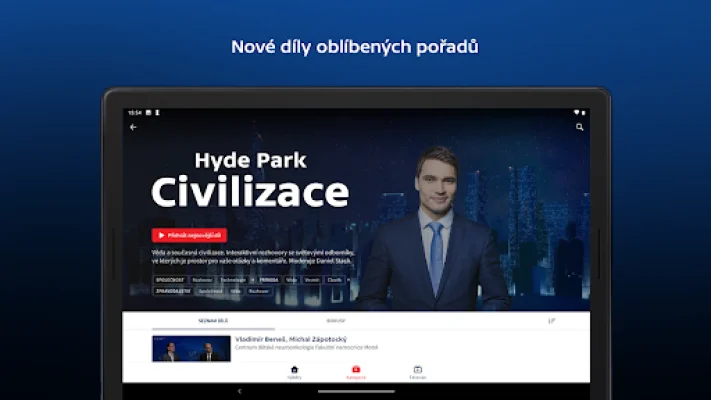This screenshot has height=400, width=711.
Task: Tap the home icon in bottom navigation
Action: [294, 371]
